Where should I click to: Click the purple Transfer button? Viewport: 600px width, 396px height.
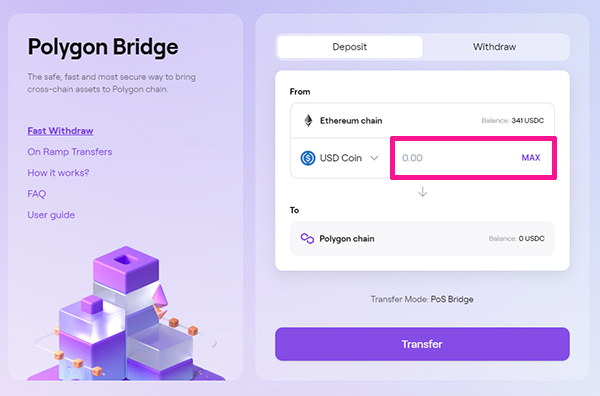pyautogui.click(x=422, y=344)
